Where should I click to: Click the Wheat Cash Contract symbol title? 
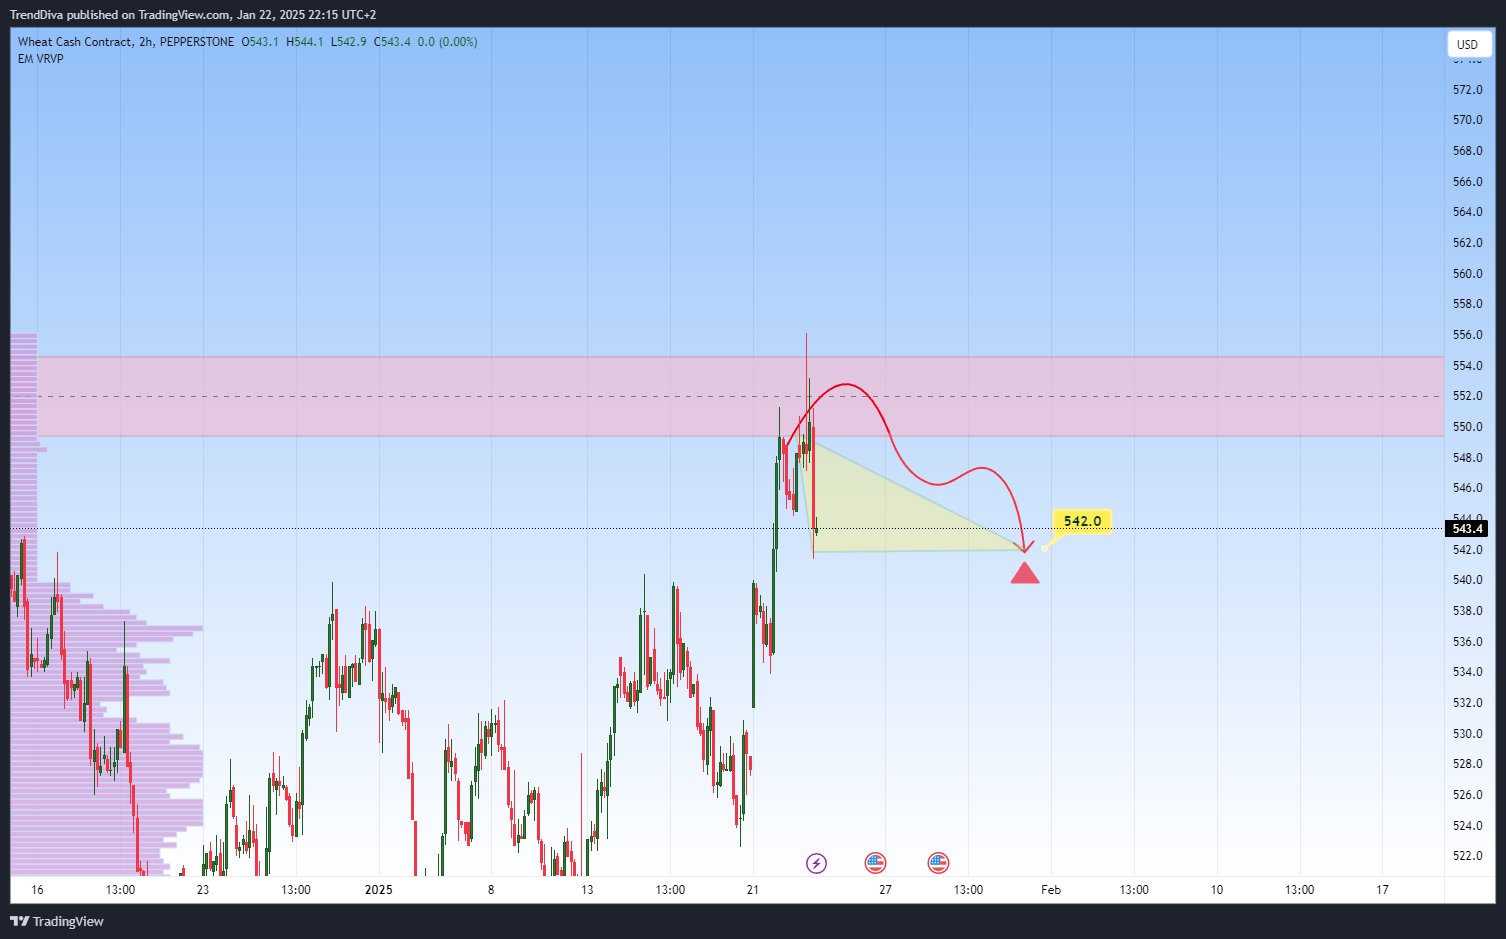75,42
